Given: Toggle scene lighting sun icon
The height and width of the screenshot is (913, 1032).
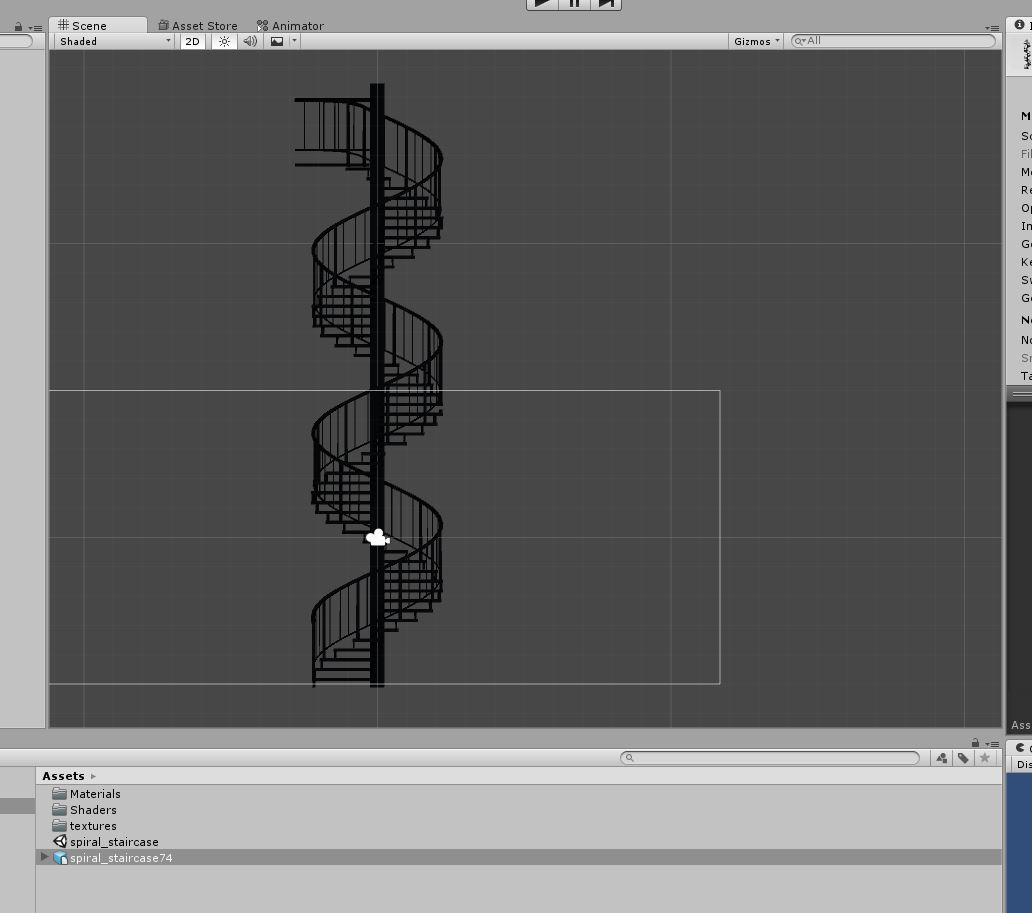Looking at the screenshot, I should [x=224, y=41].
